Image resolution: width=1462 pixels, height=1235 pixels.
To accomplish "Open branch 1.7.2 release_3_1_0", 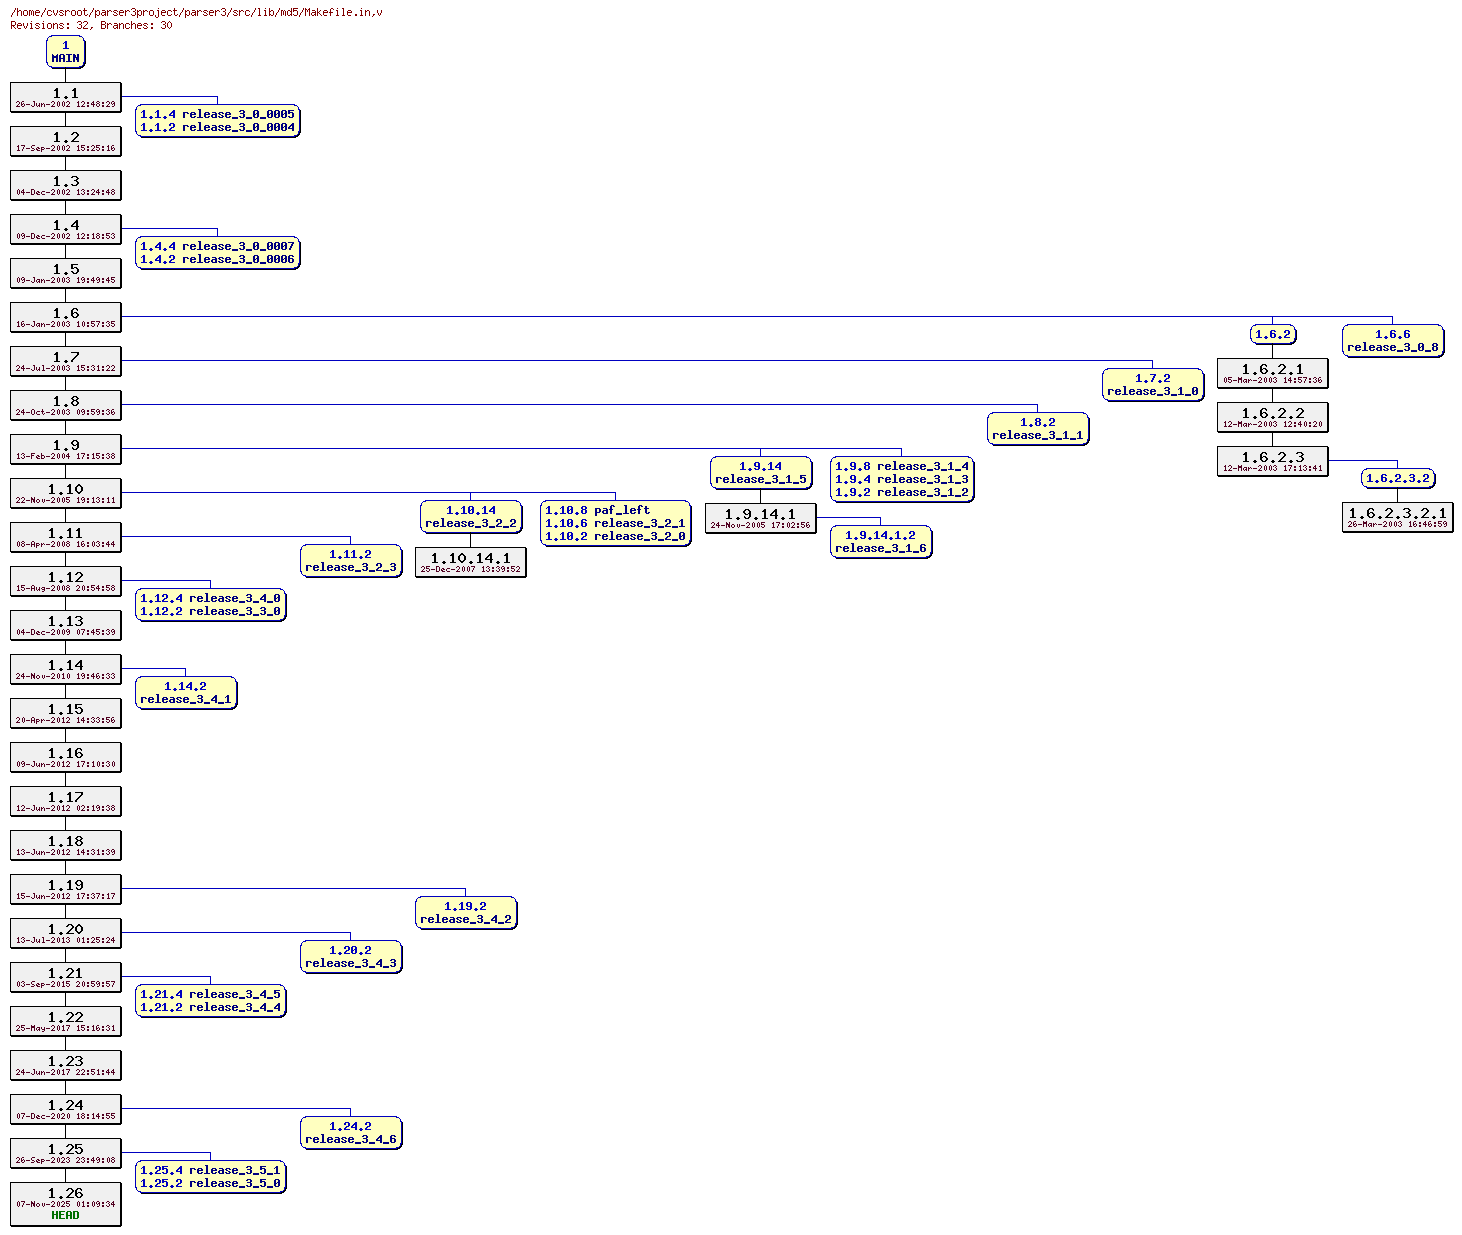I will tap(1152, 385).
